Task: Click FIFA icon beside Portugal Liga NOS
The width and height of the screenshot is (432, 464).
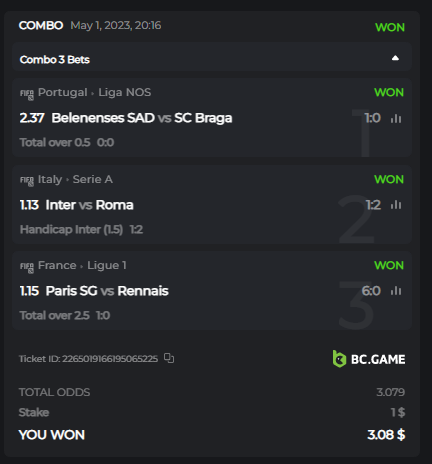Action: coord(27,94)
